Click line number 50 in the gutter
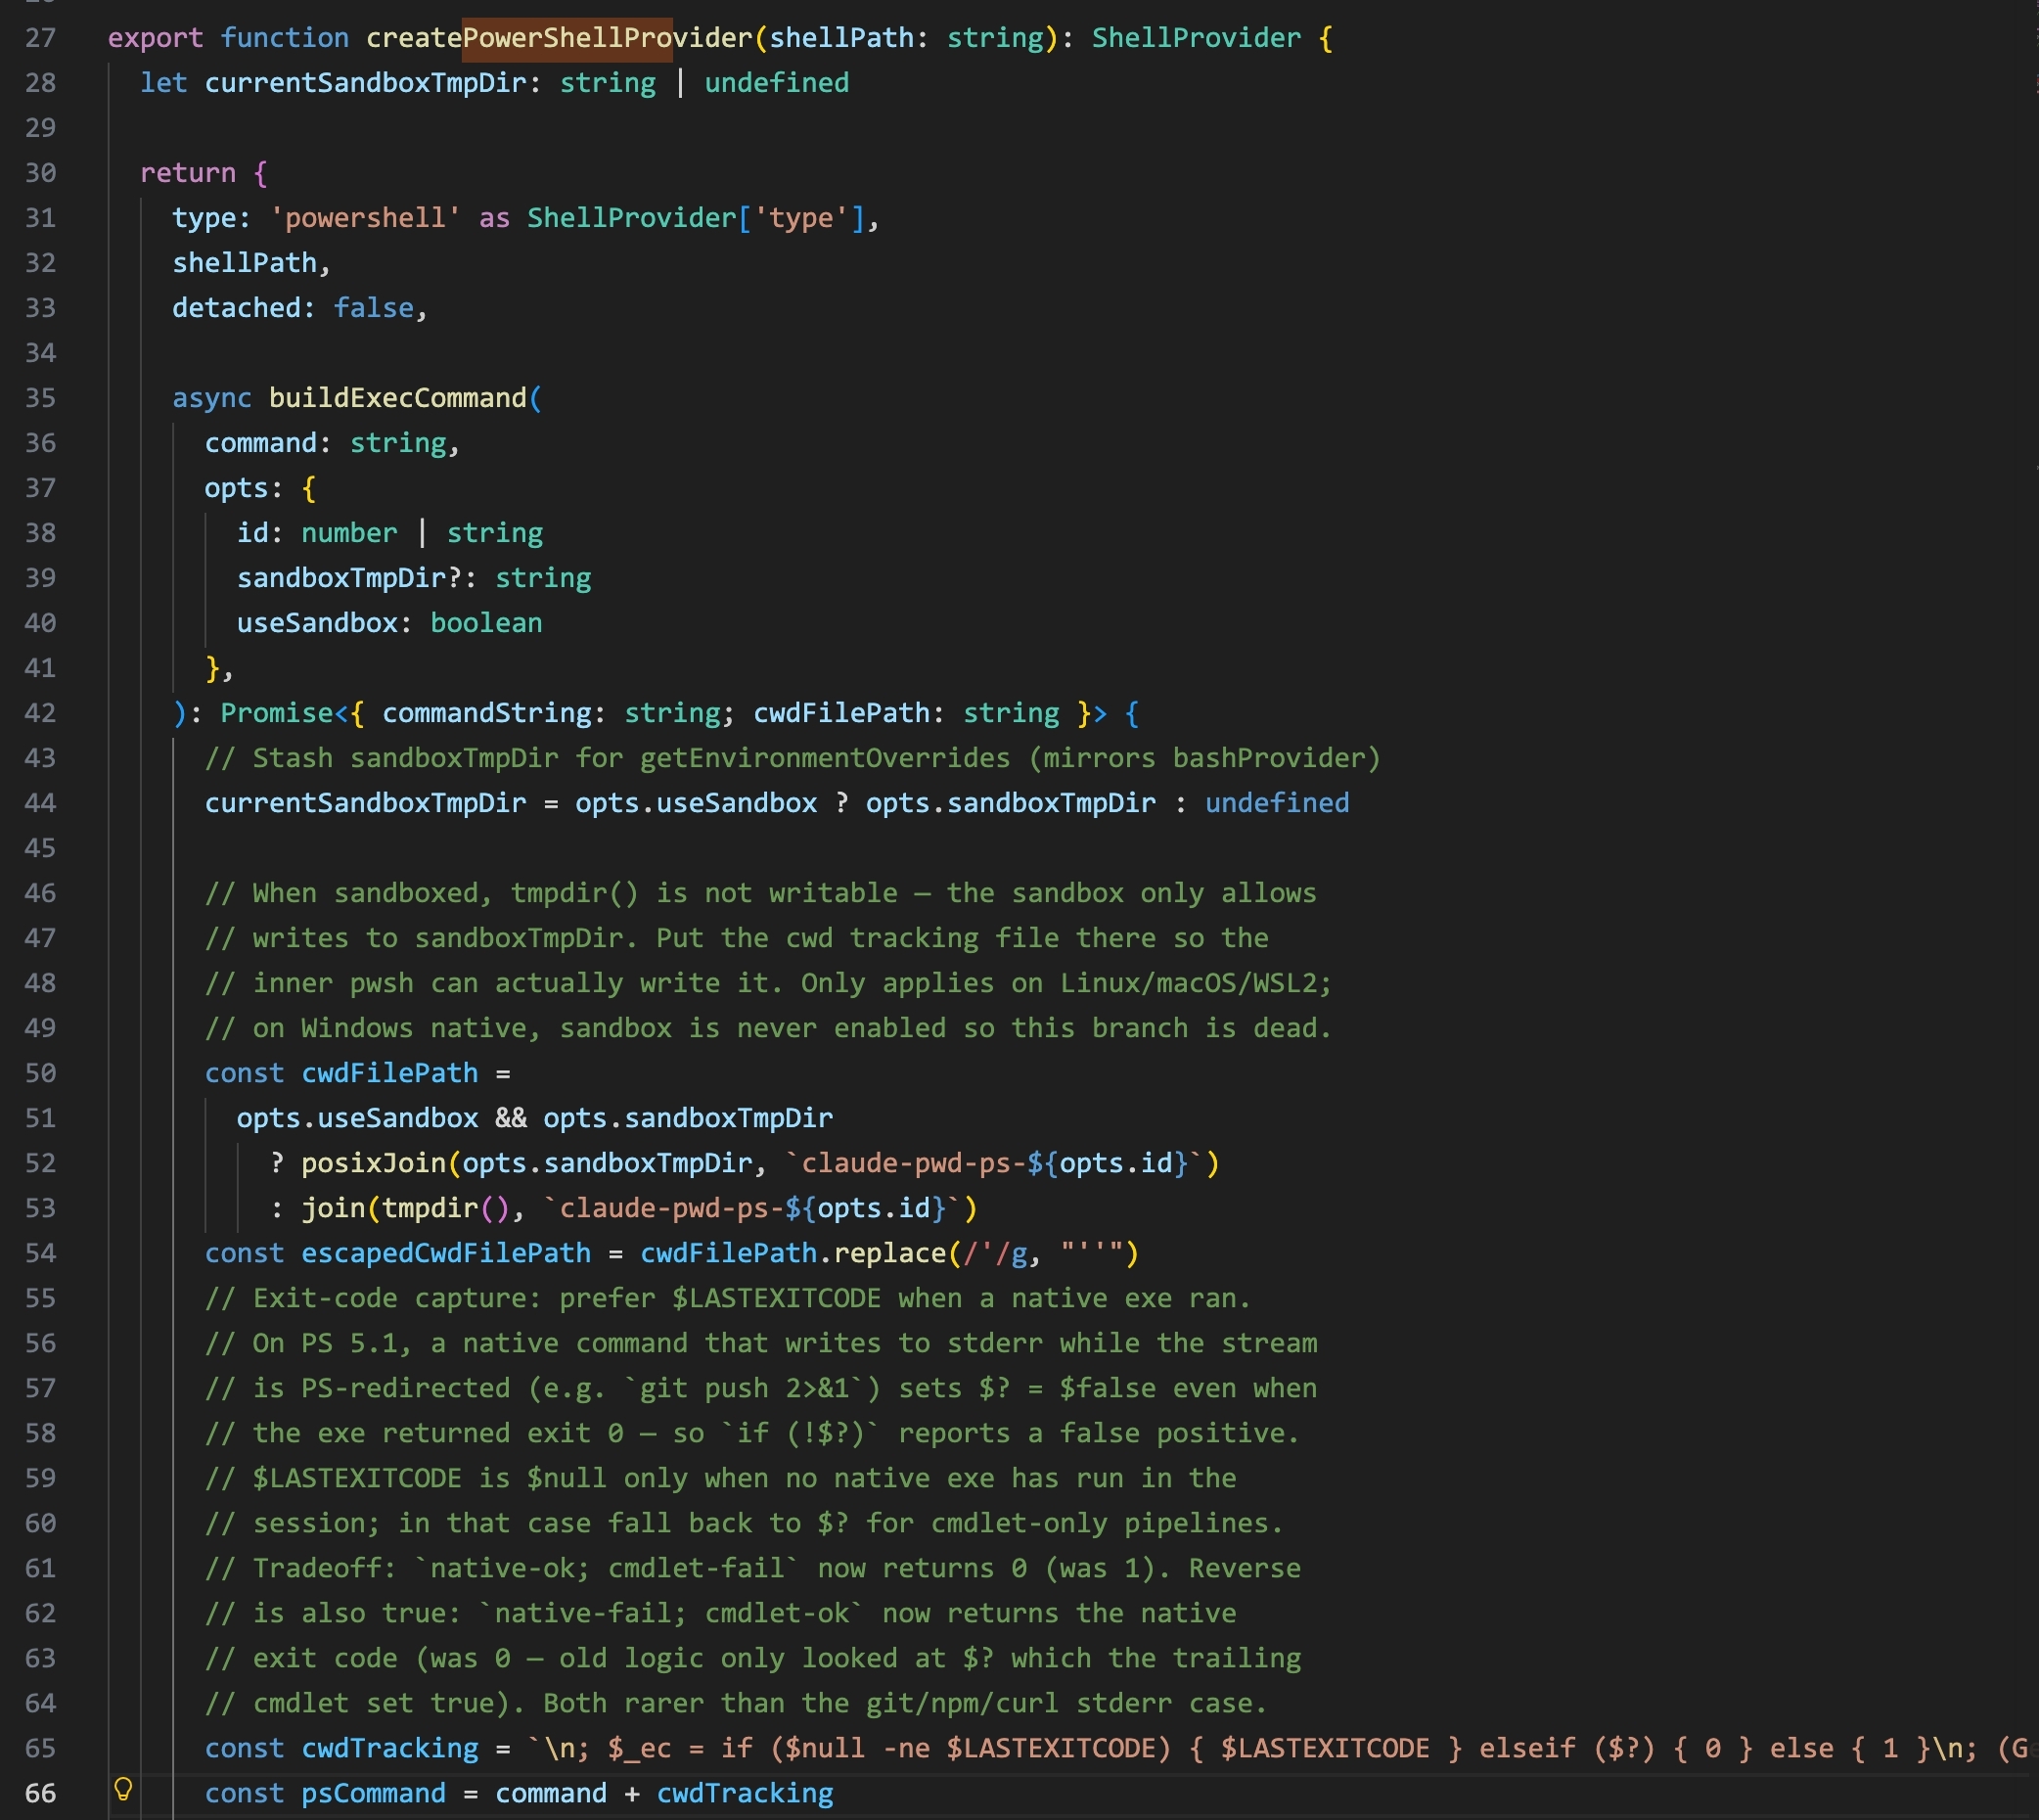This screenshot has height=1820, width=2039. coord(40,1073)
